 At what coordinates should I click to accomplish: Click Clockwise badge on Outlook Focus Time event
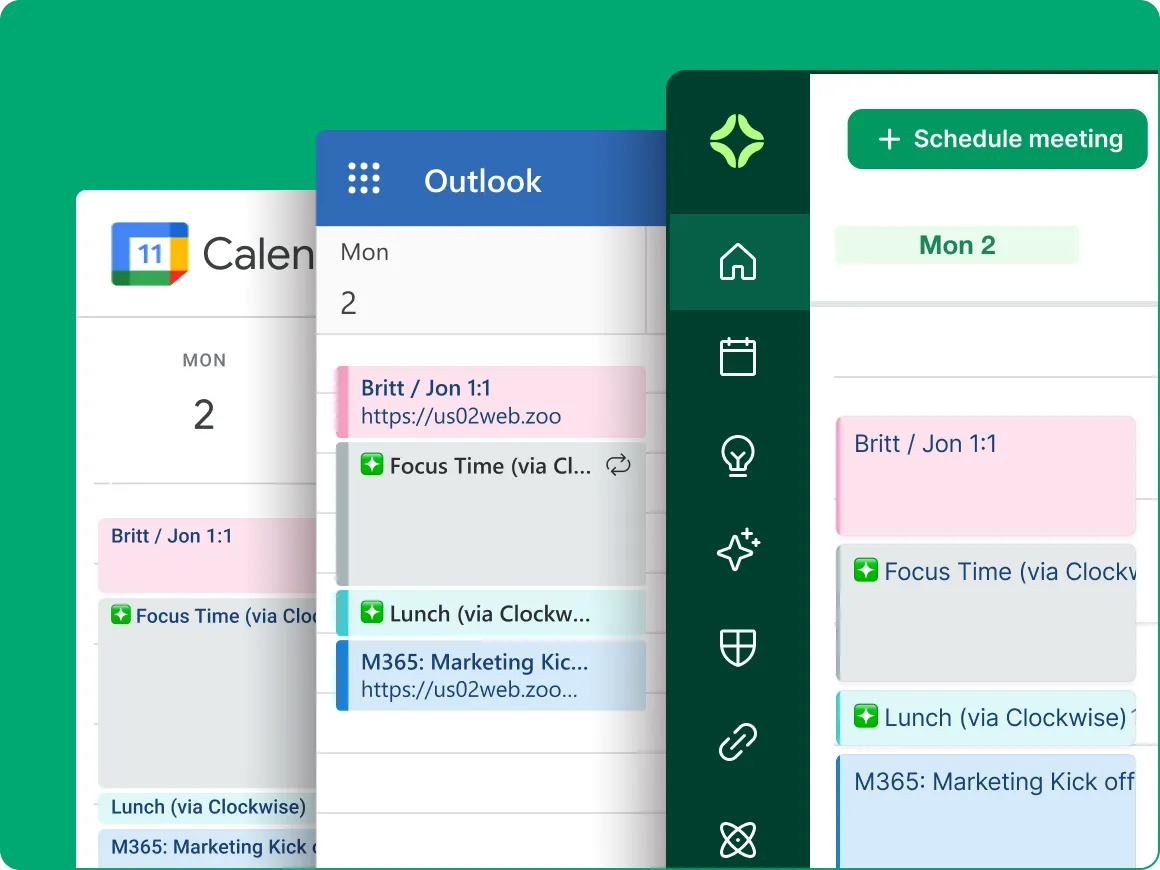point(371,465)
